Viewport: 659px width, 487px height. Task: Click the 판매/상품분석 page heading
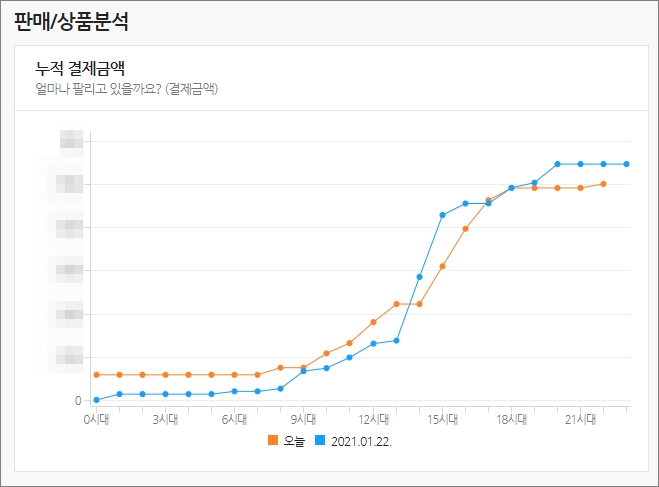click(71, 21)
